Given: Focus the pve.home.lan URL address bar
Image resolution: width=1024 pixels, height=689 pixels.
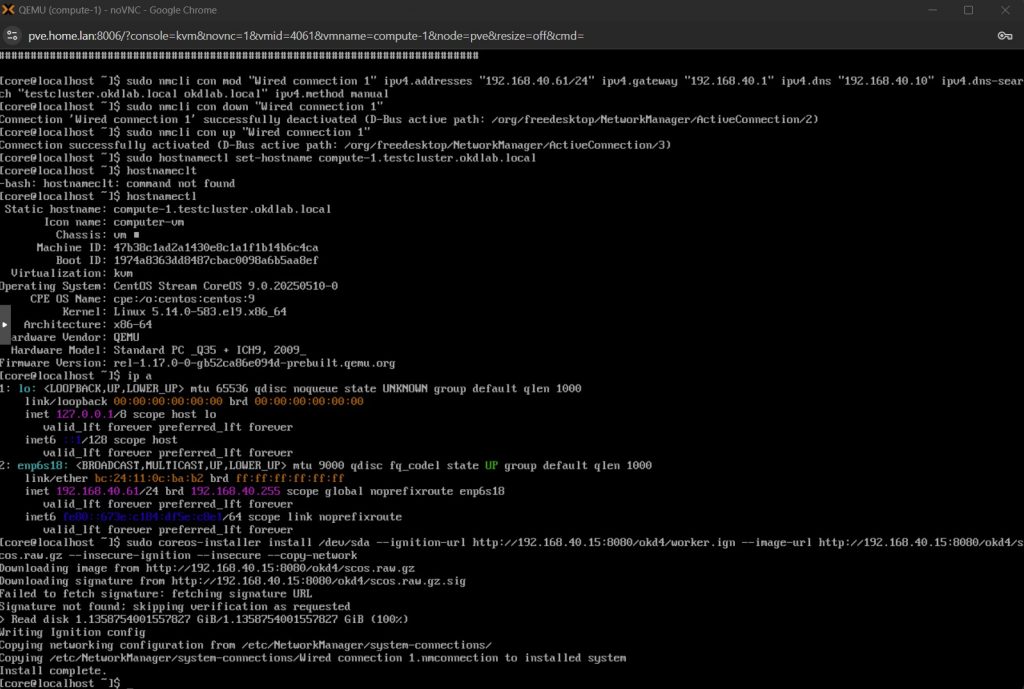Looking at the screenshot, I should click(x=300, y=35).
